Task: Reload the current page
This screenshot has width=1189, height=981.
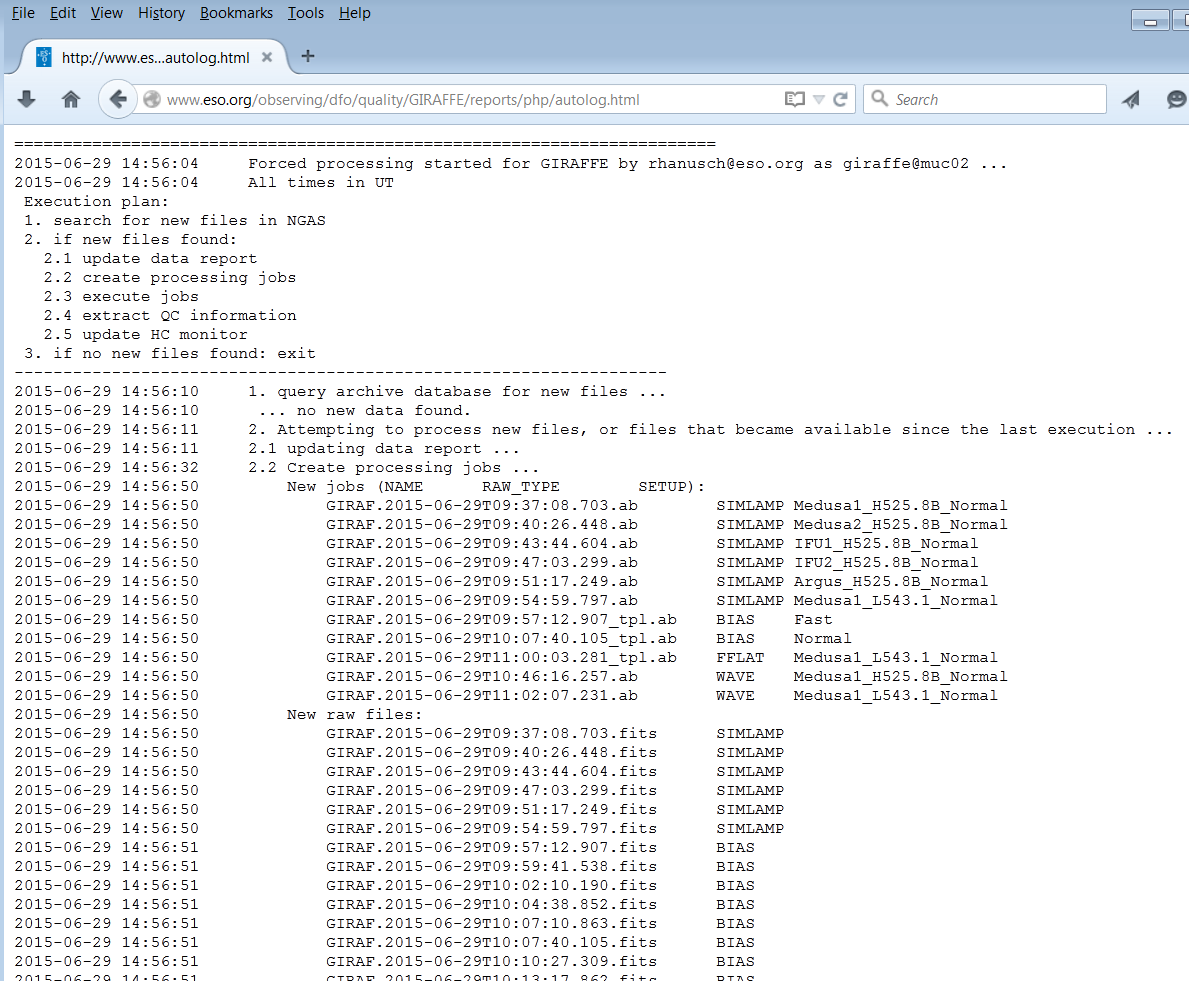Action: (x=841, y=100)
